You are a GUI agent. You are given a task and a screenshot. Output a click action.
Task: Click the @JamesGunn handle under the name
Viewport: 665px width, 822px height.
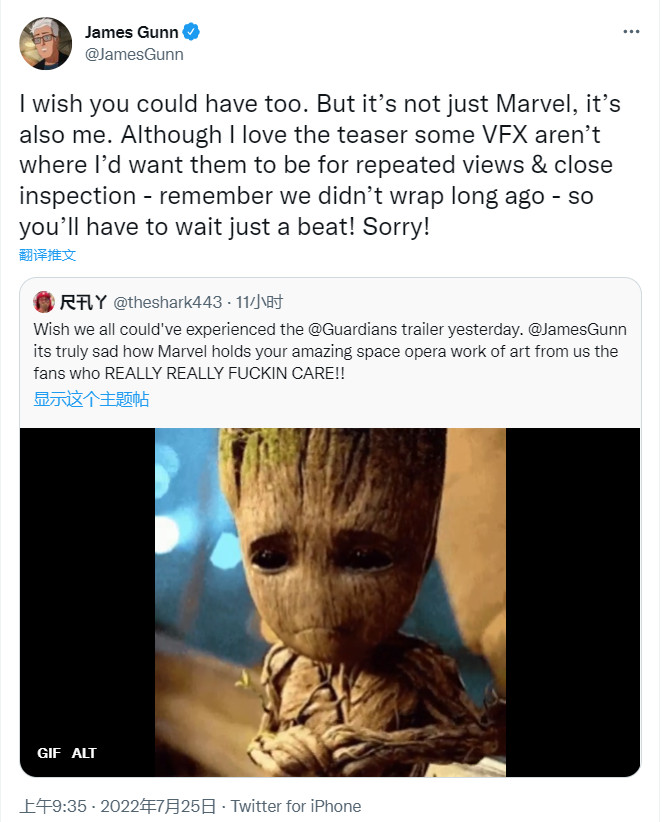tap(134, 54)
